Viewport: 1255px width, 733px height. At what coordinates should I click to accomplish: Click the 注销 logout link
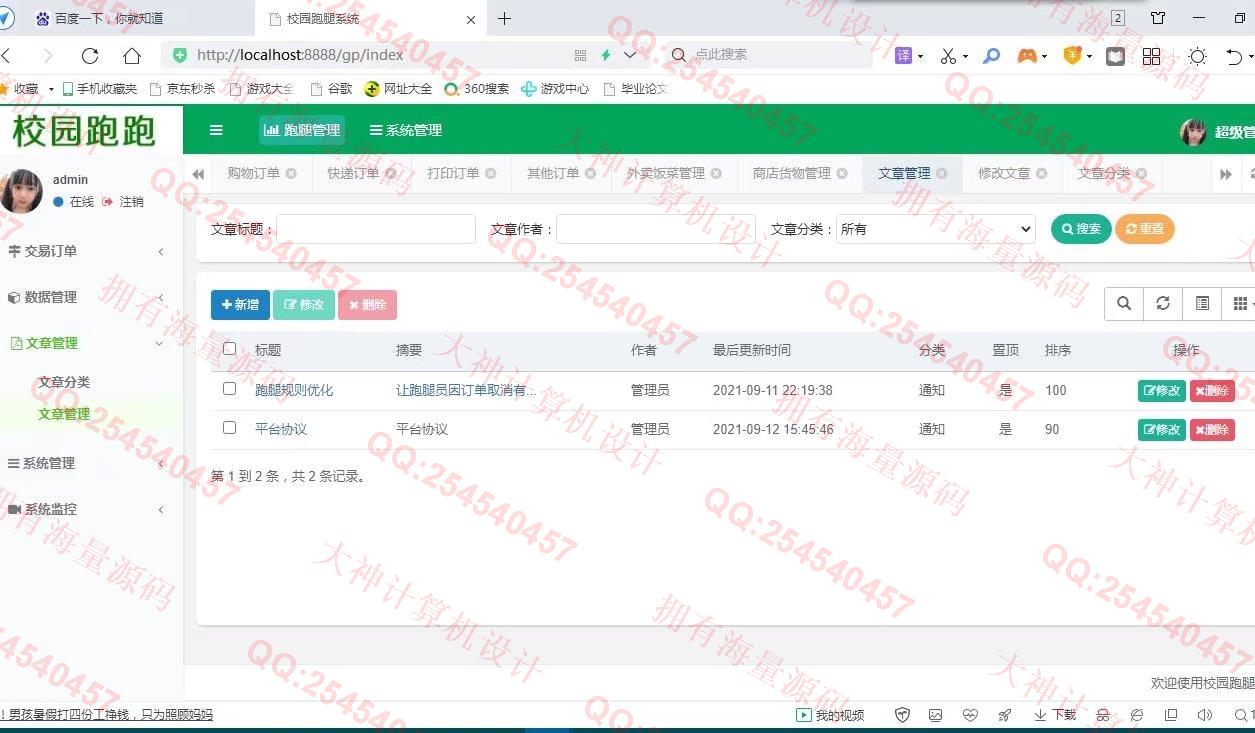point(124,202)
